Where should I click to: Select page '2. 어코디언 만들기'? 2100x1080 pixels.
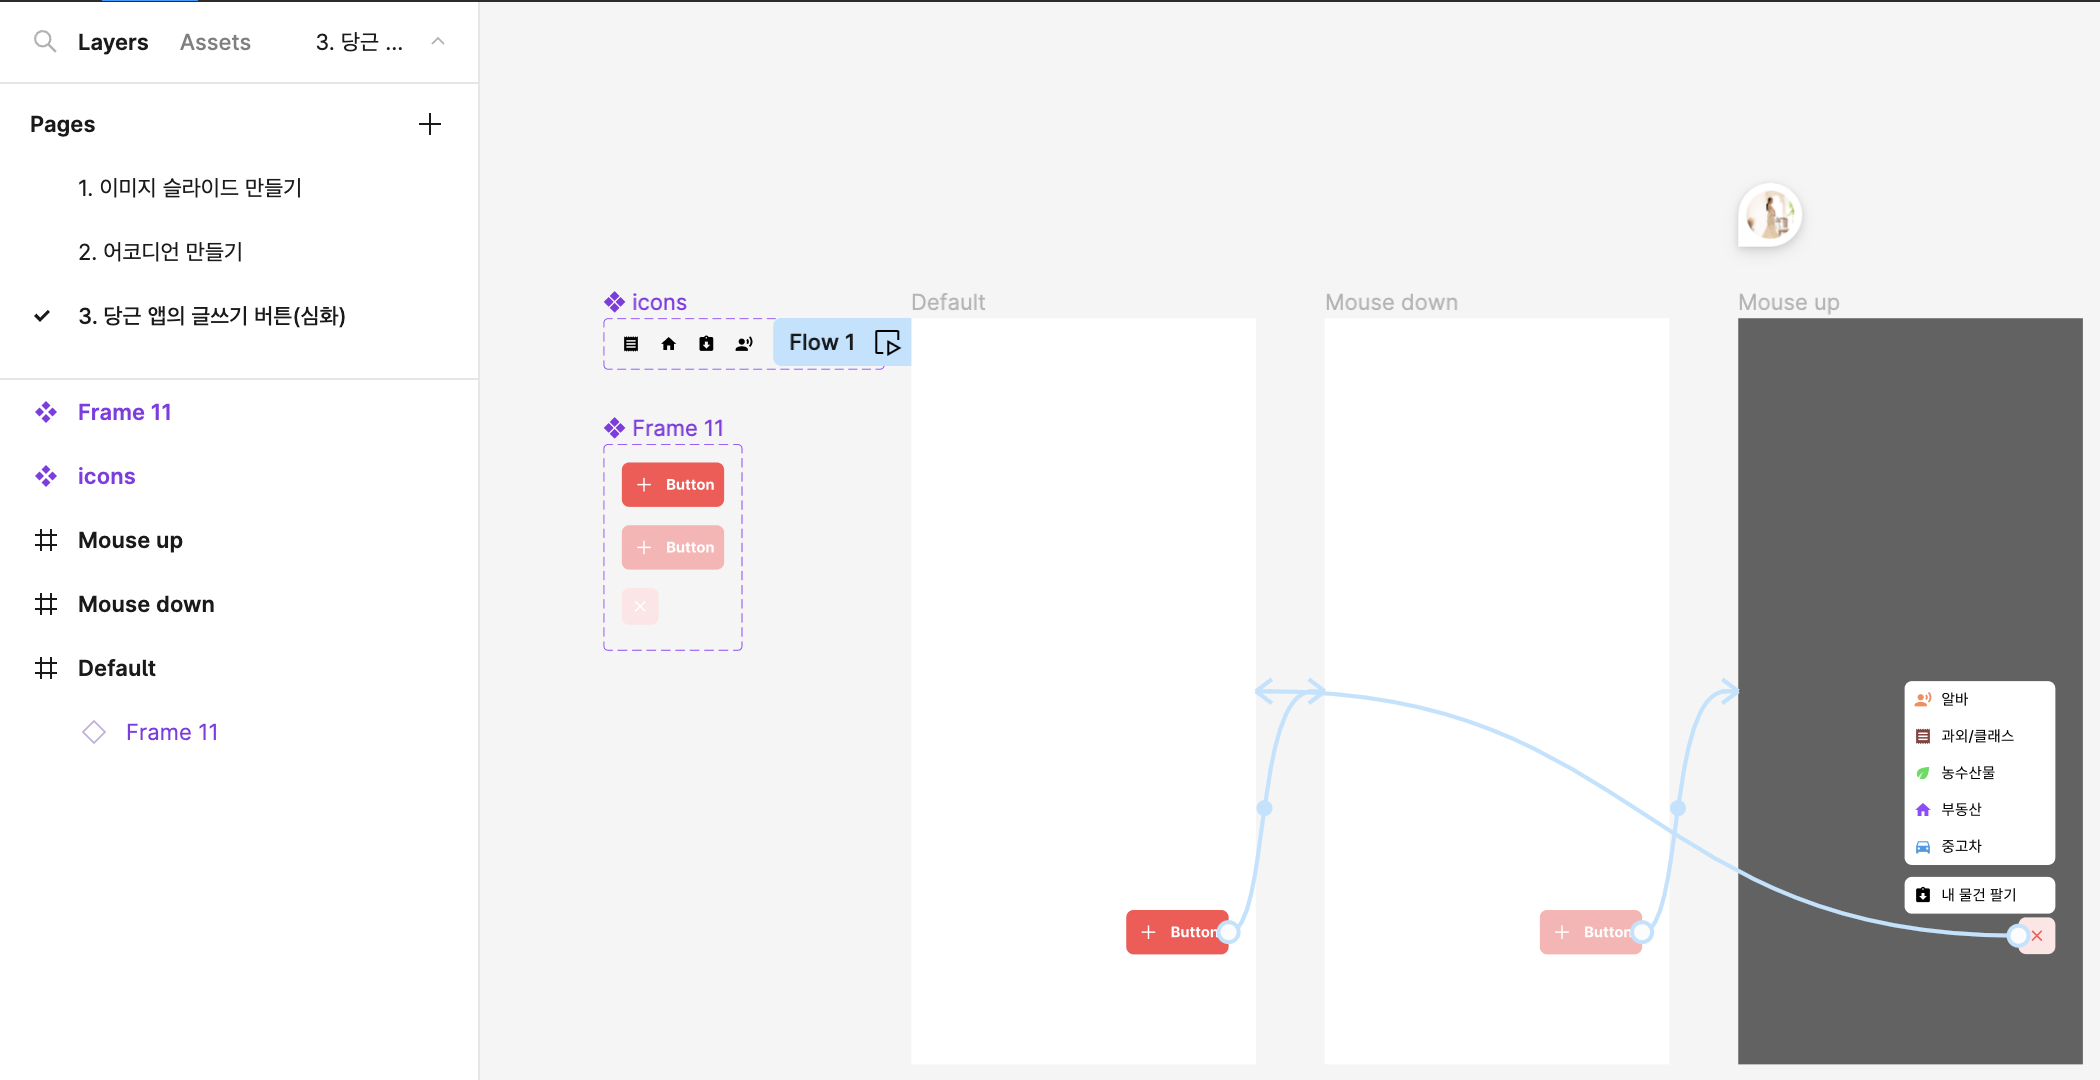pyautogui.click(x=161, y=252)
